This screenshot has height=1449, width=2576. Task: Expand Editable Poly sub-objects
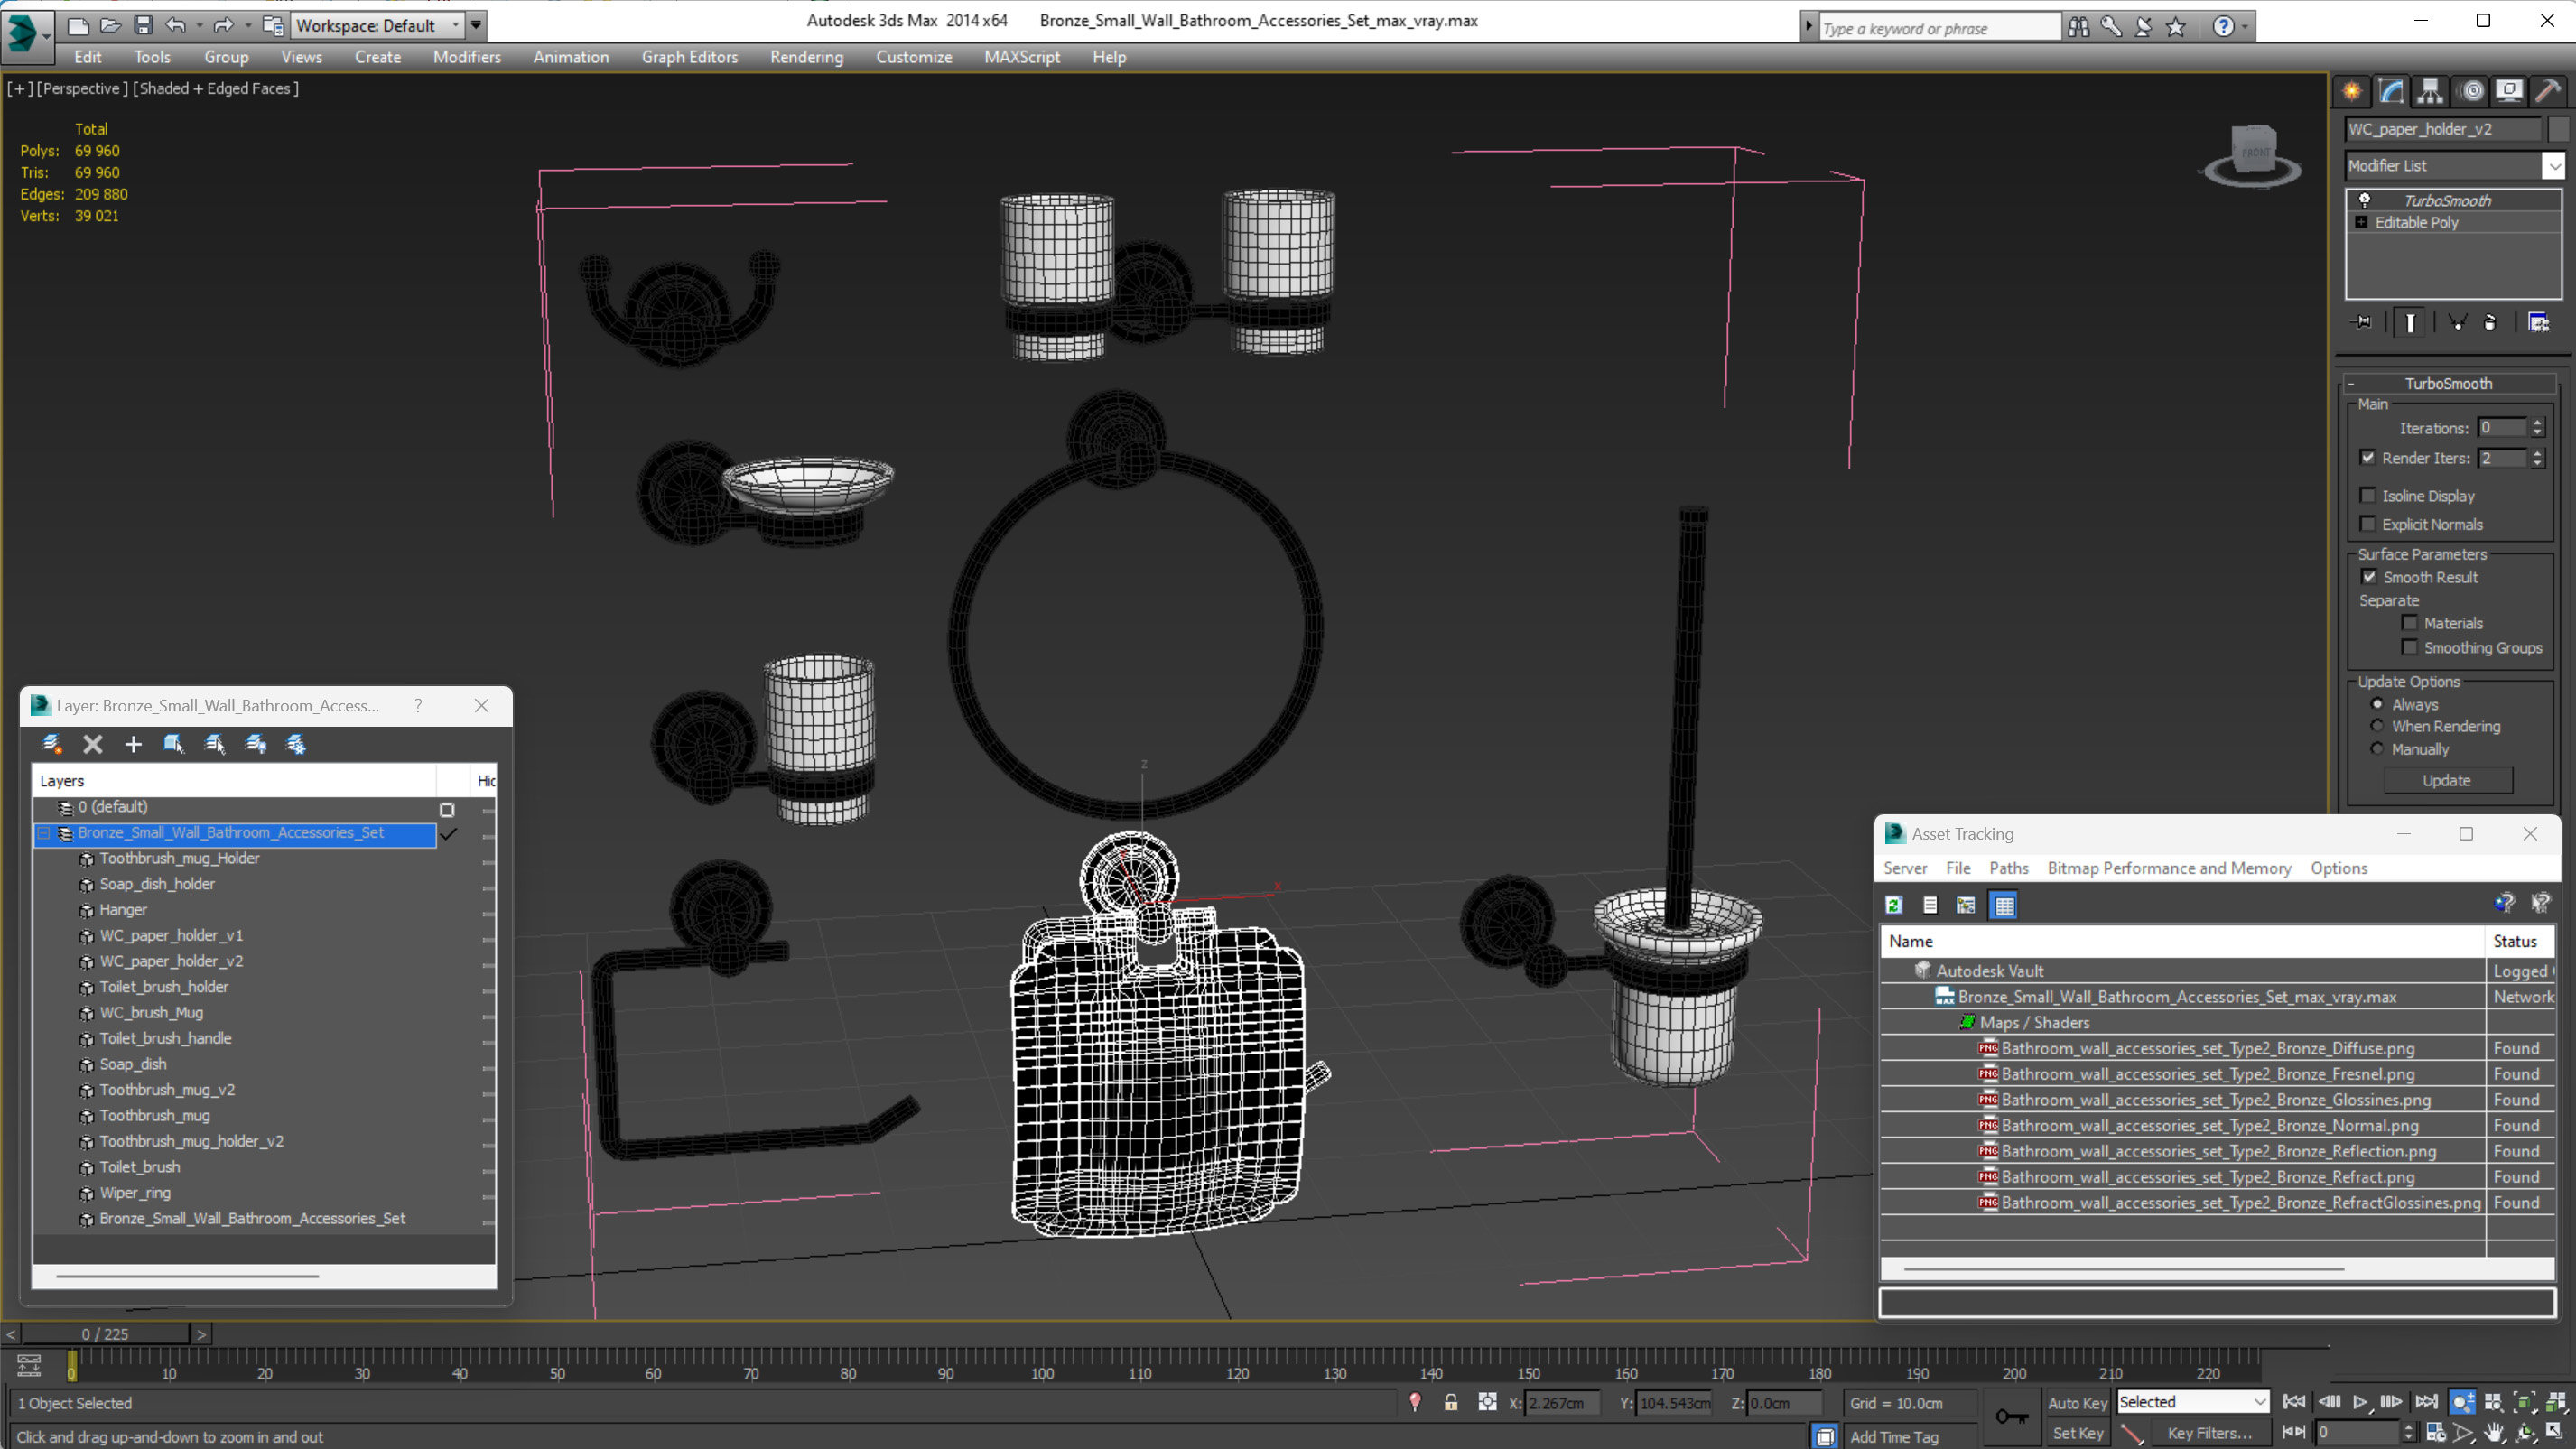pyautogui.click(x=2361, y=222)
